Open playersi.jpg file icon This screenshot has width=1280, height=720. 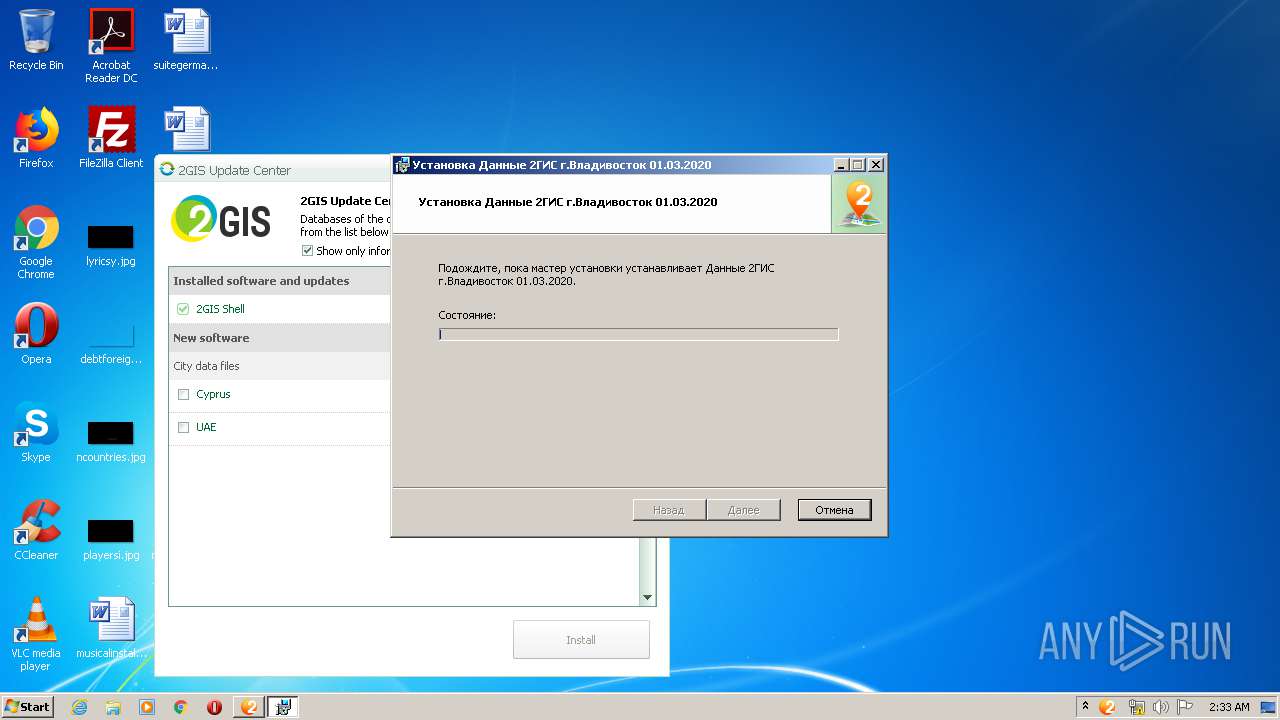point(111,538)
